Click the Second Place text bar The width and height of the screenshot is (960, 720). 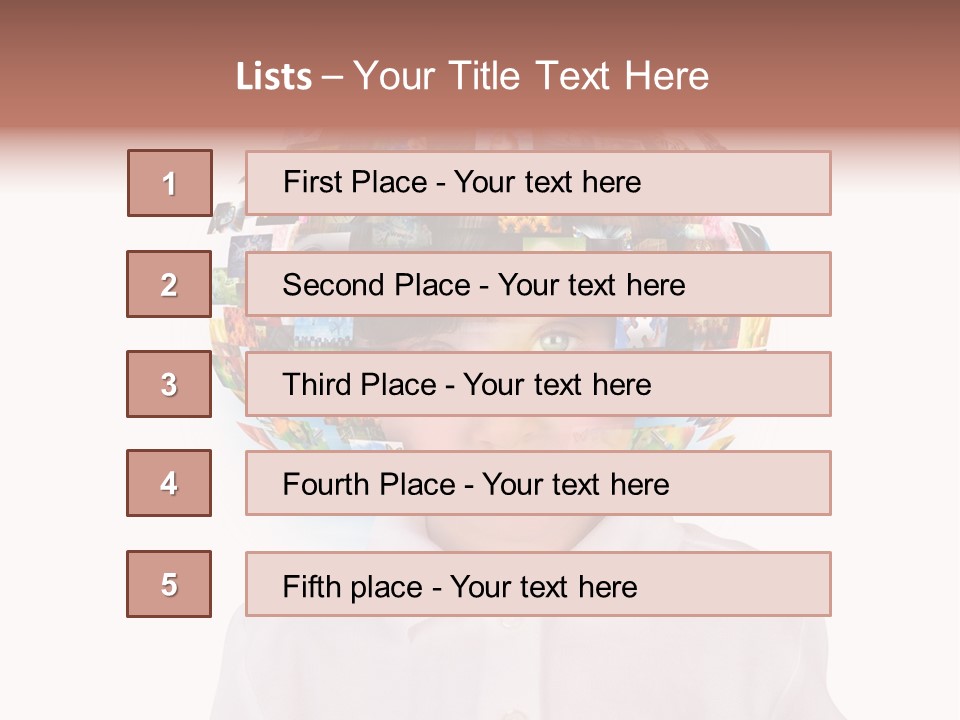tap(538, 284)
